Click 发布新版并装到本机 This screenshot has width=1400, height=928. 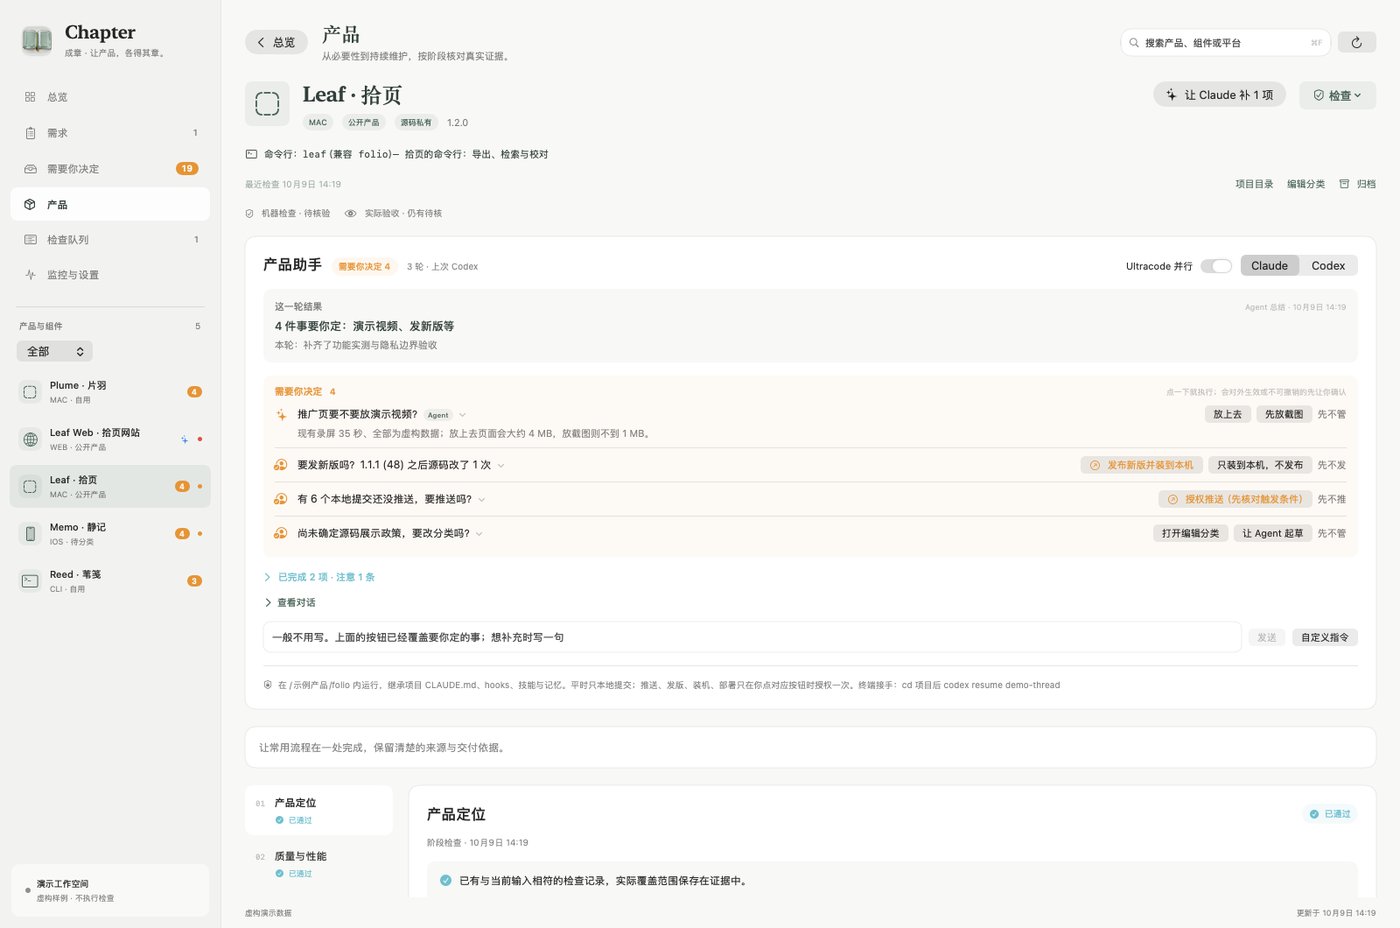[x=1141, y=465]
